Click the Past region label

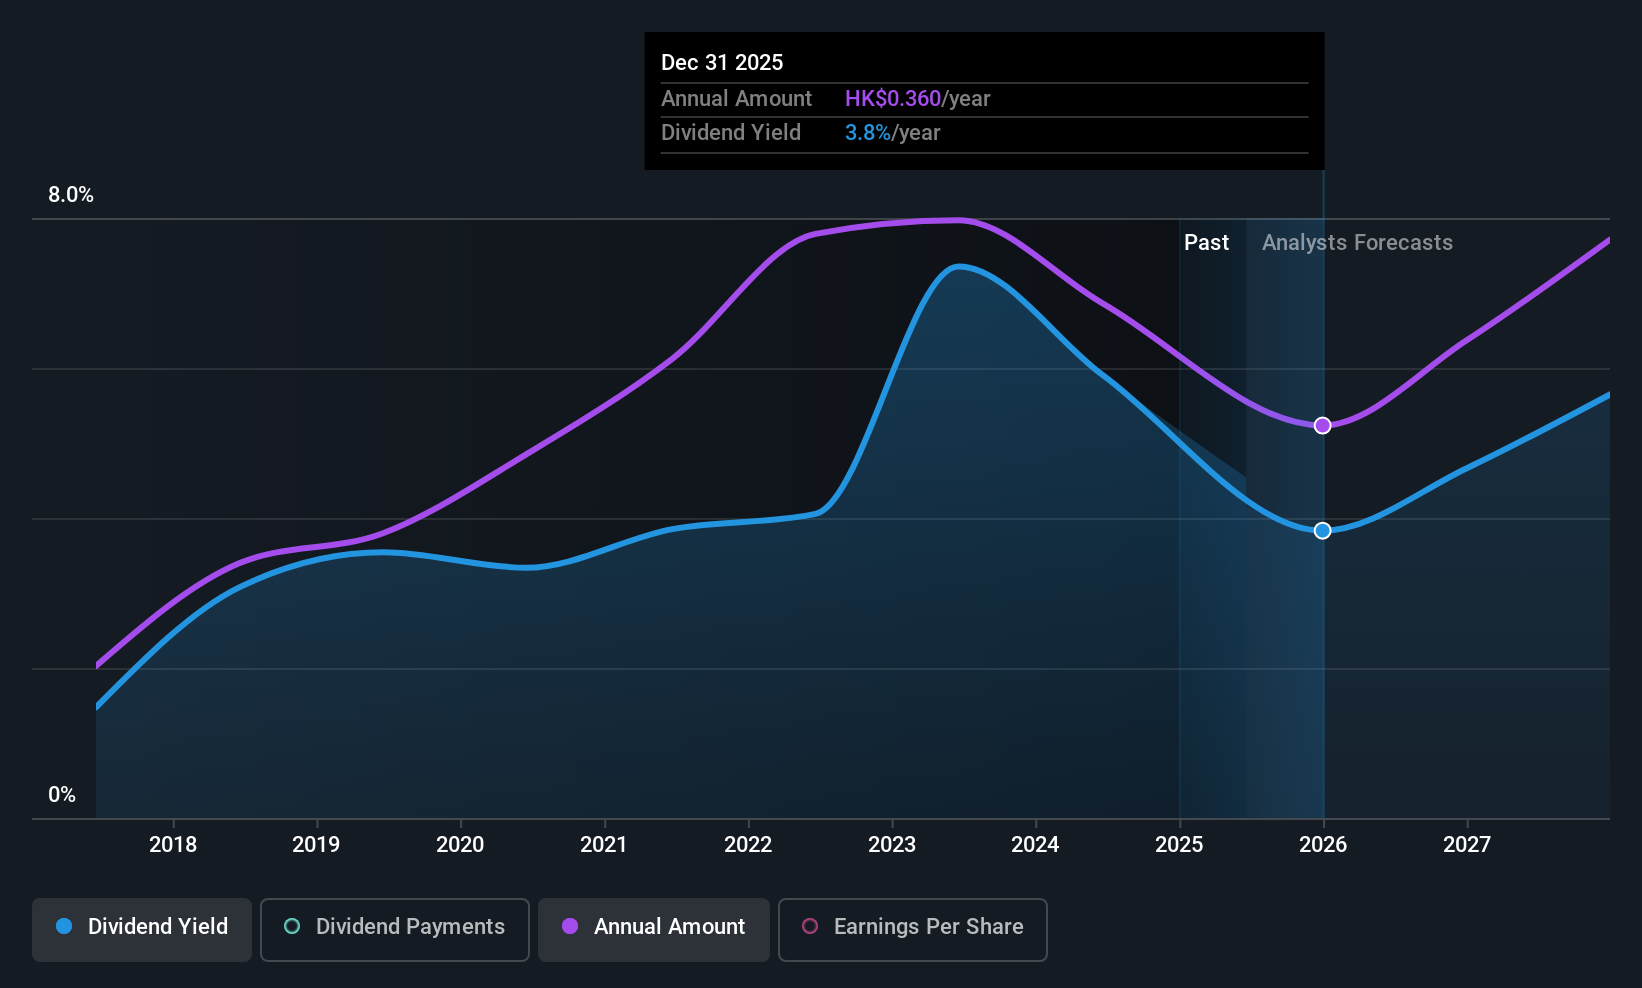tap(1206, 242)
